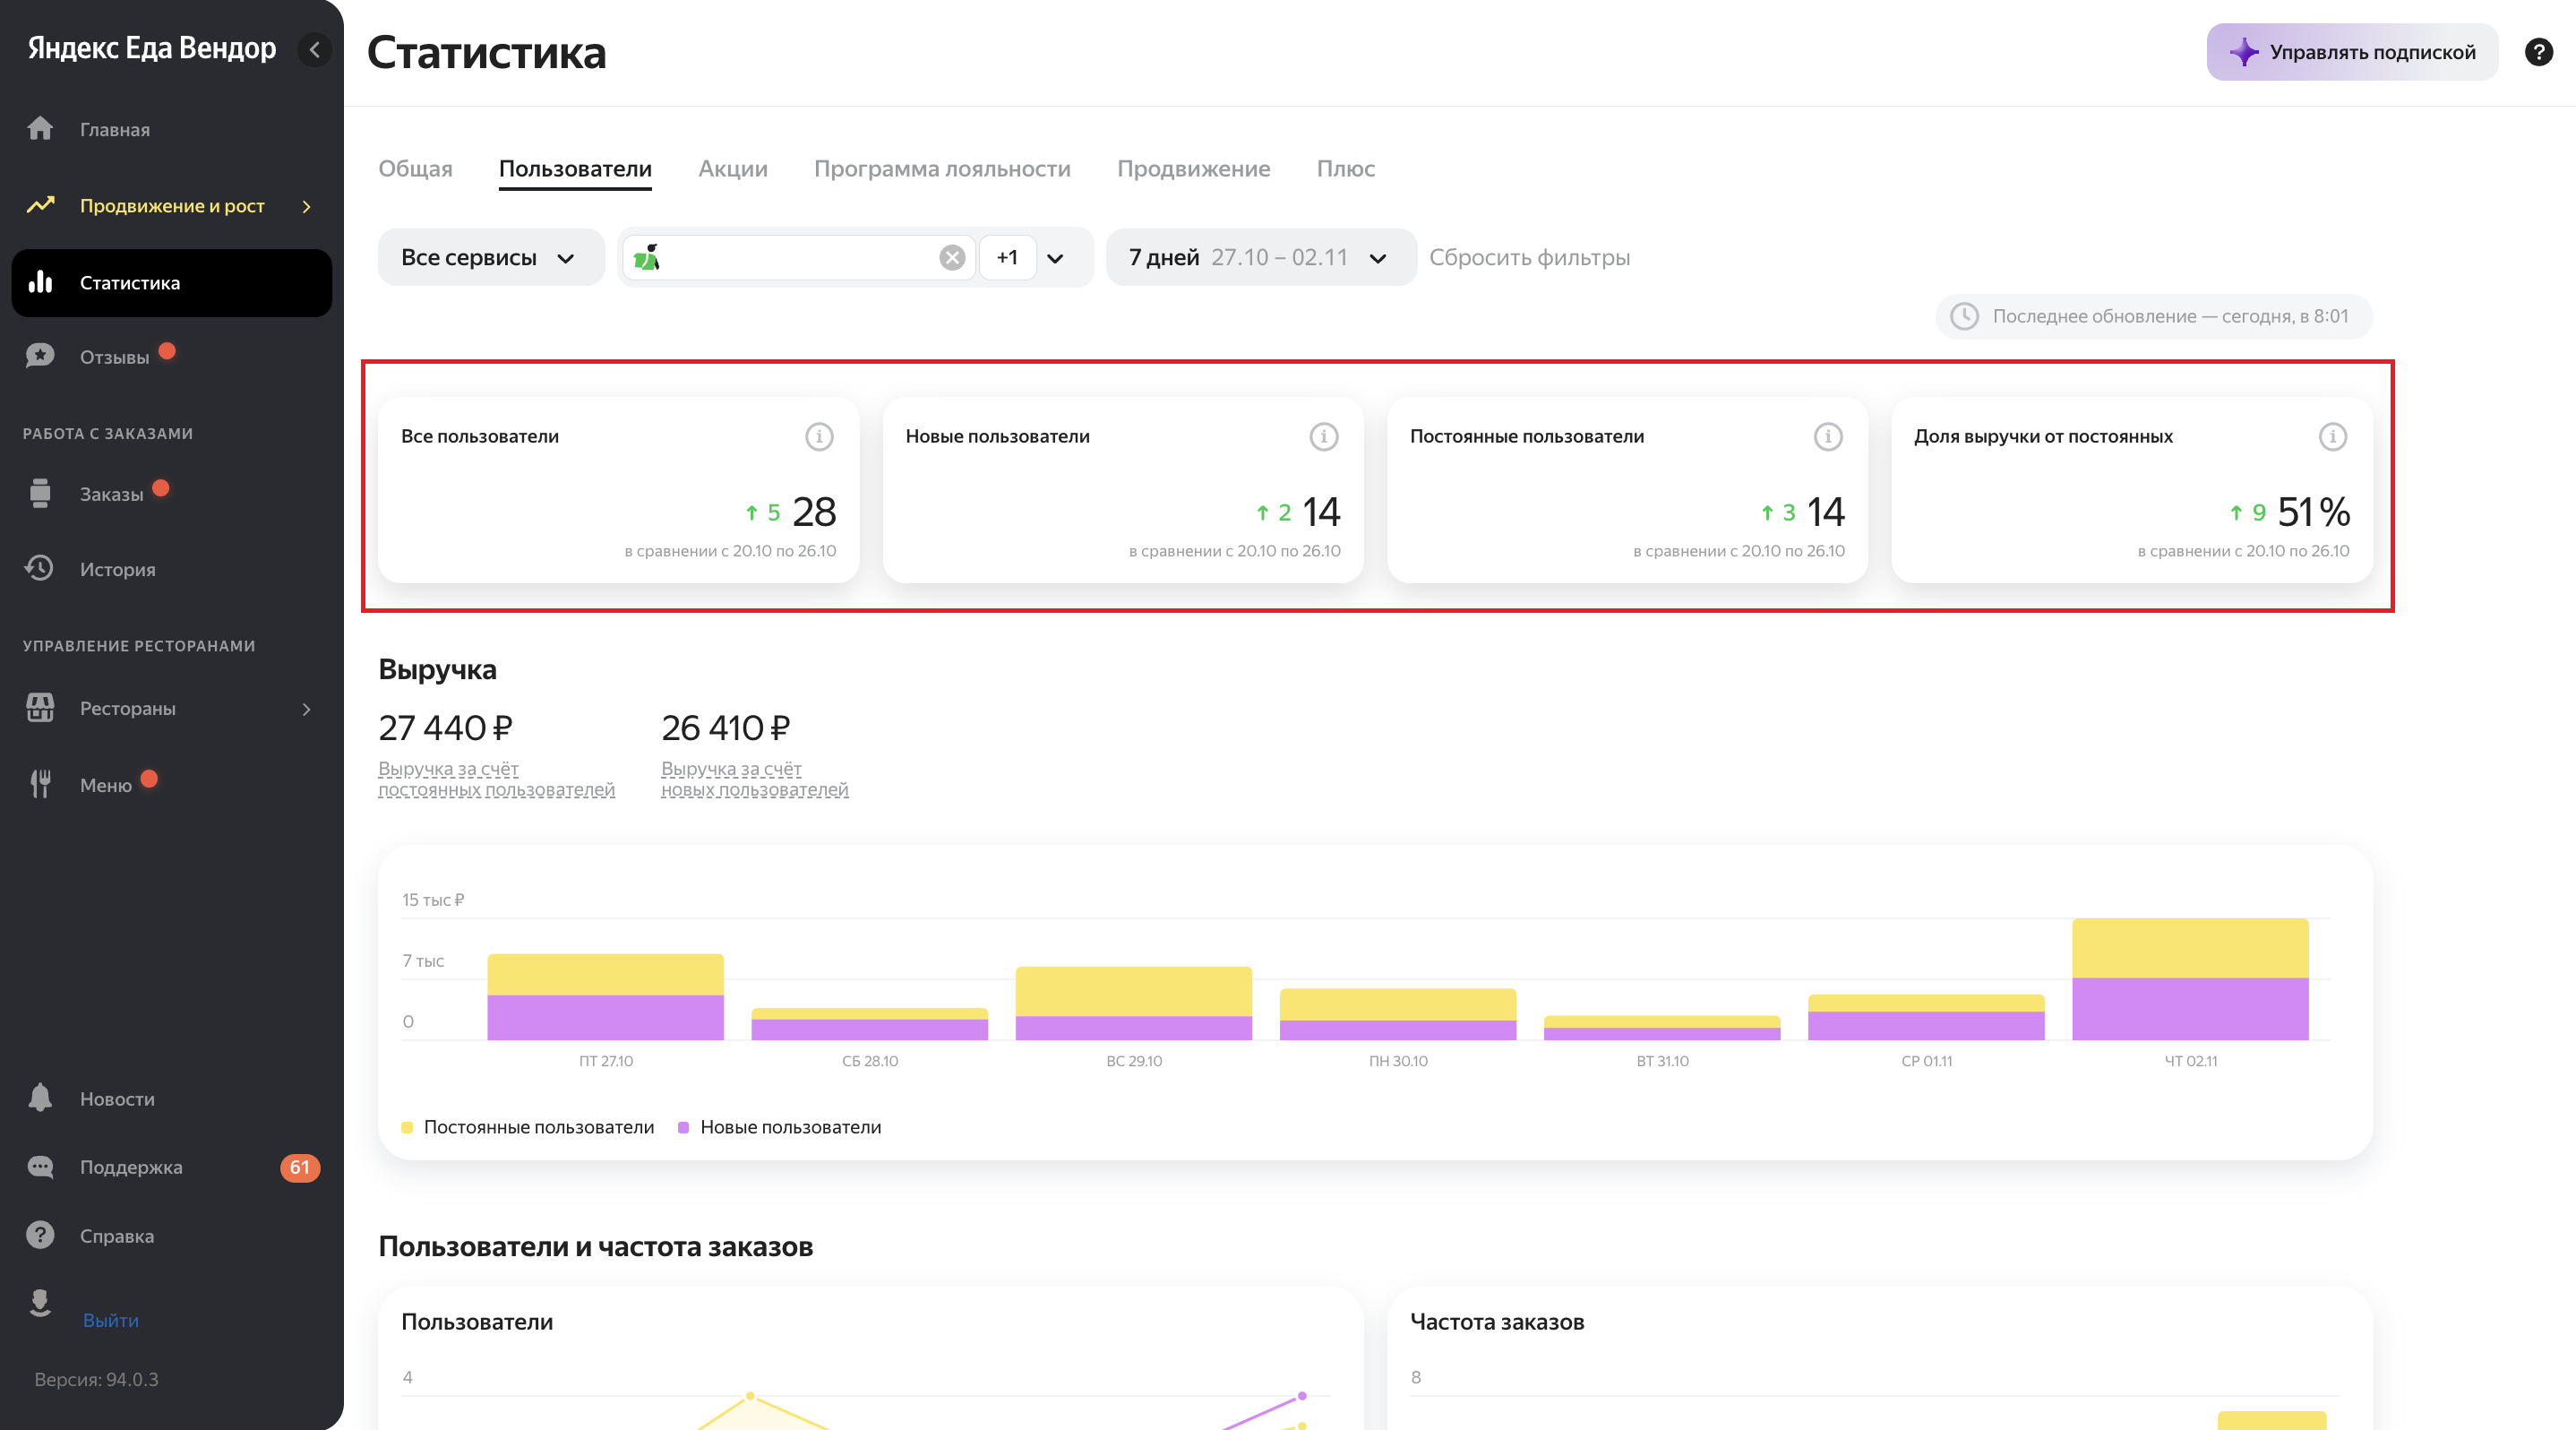This screenshot has width=2576, height=1430.
Task: Open the help question mark icon
Action: pos(2538,52)
